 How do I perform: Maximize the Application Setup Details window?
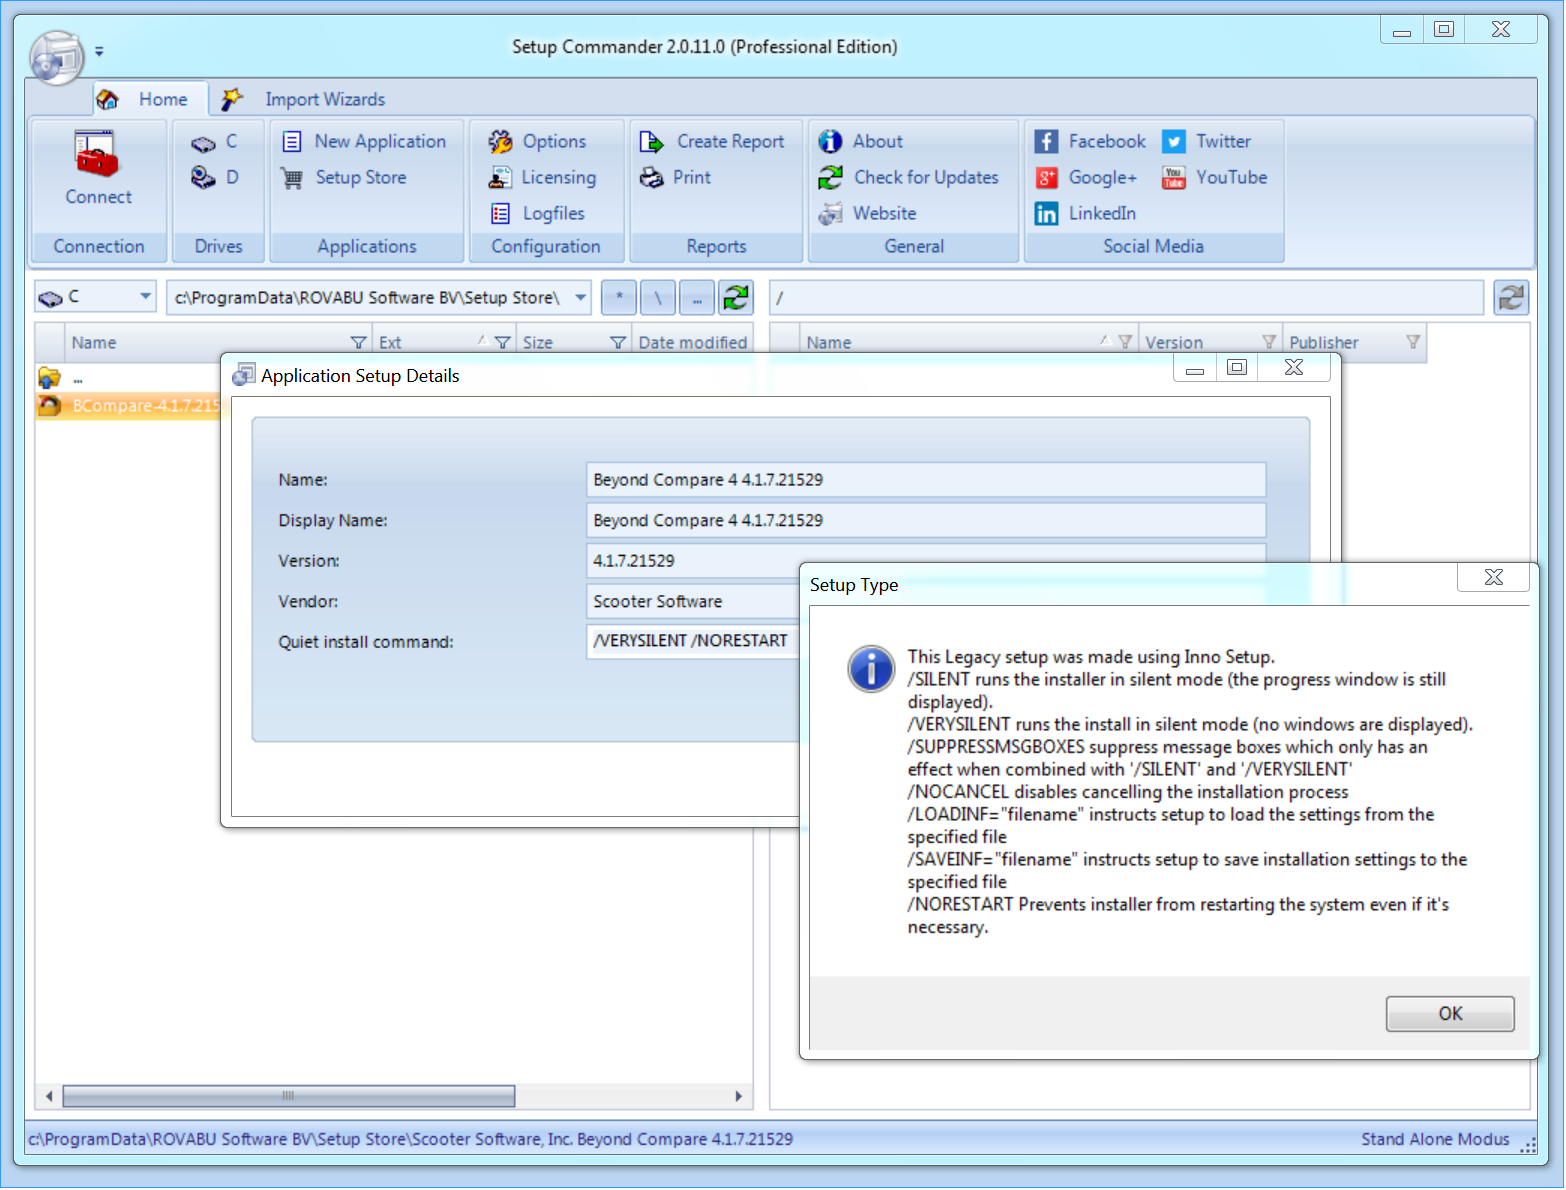[1237, 367]
